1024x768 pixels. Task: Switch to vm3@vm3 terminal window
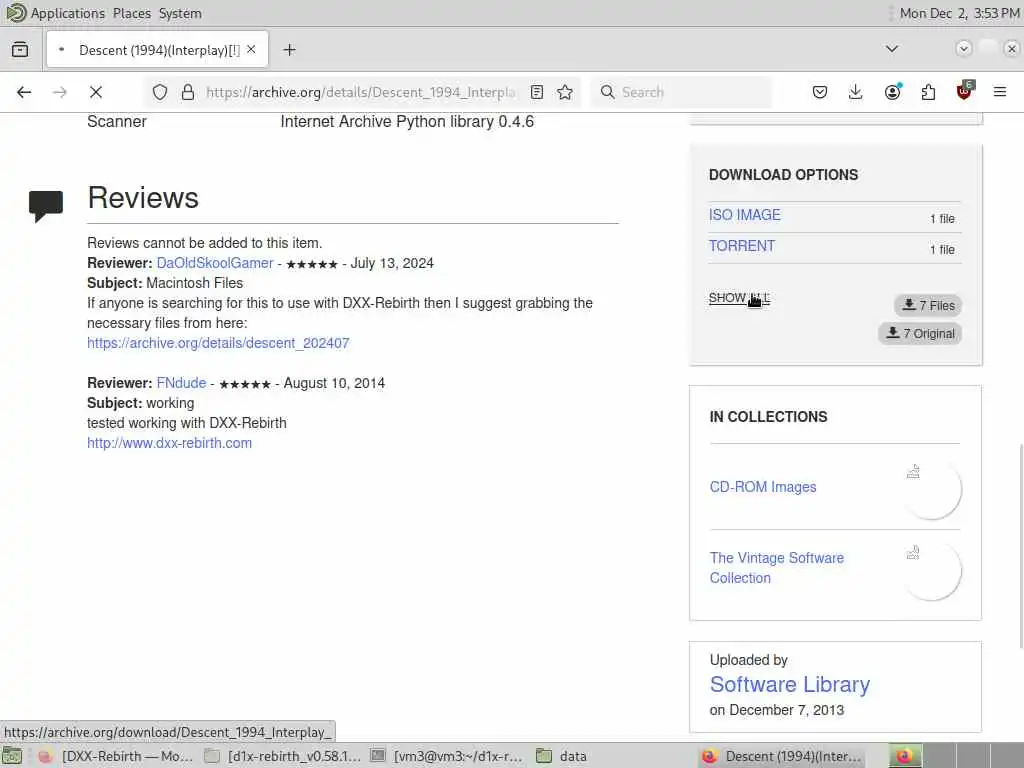tap(447, 756)
